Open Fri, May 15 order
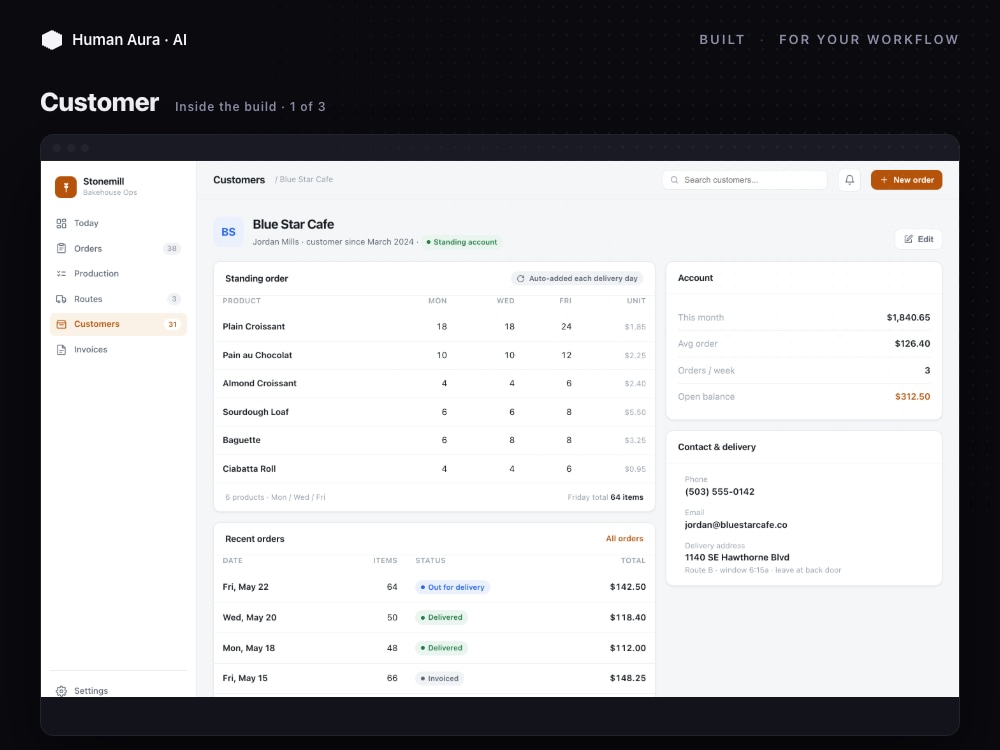The width and height of the screenshot is (1000, 750). pos(434,679)
